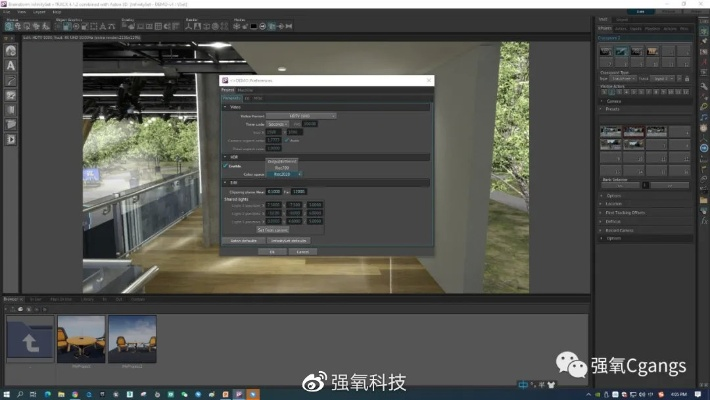The width and height of the screenshot is (710, 400).
Task: Open WeChat from the taskbar
Action: pyautogui.click(x=184, y=395)
